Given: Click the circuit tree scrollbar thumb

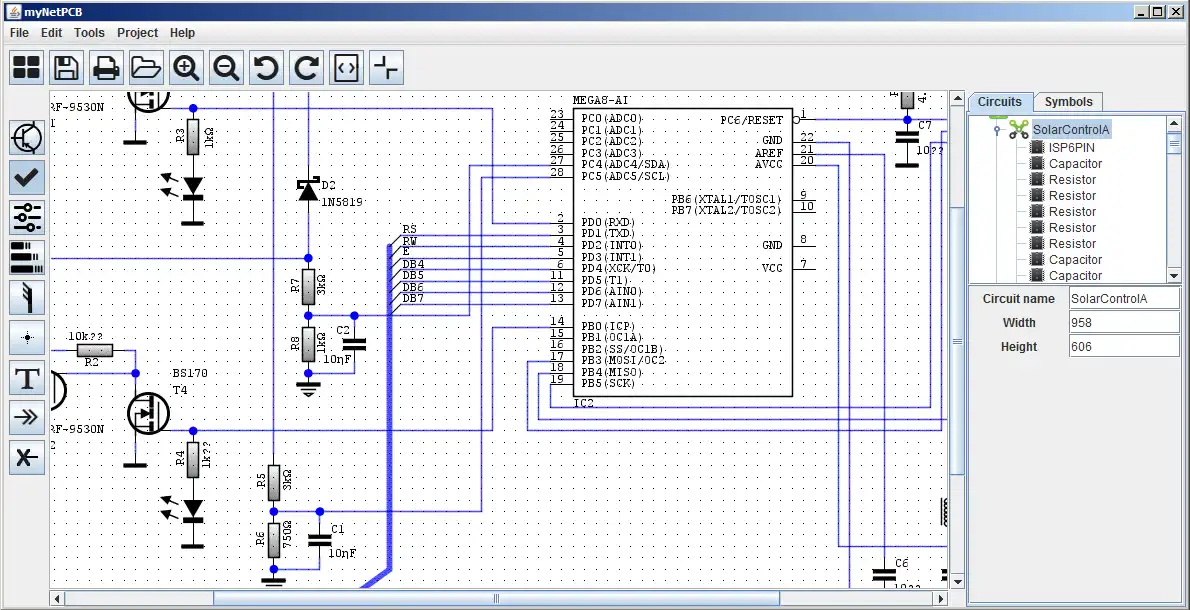Looking at the screenshot, I should coord(1174,143).
